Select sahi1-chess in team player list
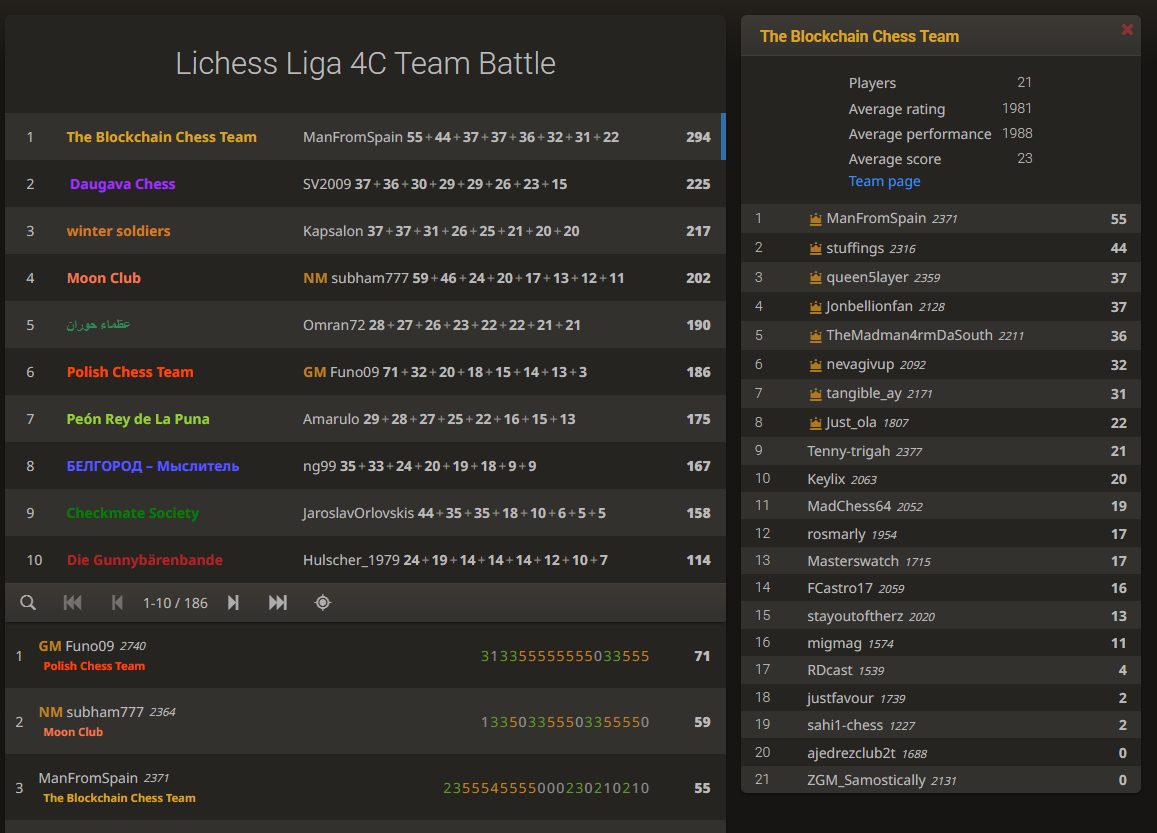The width and height of the screenshot is (1157, 833). 941,725
